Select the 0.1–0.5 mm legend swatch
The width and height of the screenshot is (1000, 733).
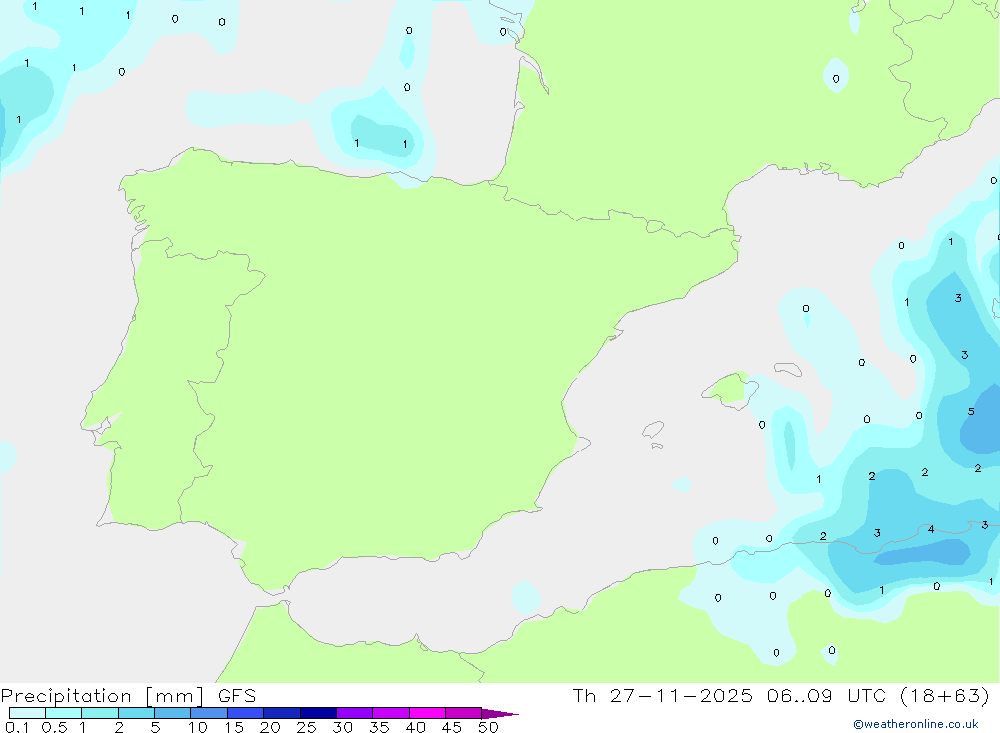point(27,713)
